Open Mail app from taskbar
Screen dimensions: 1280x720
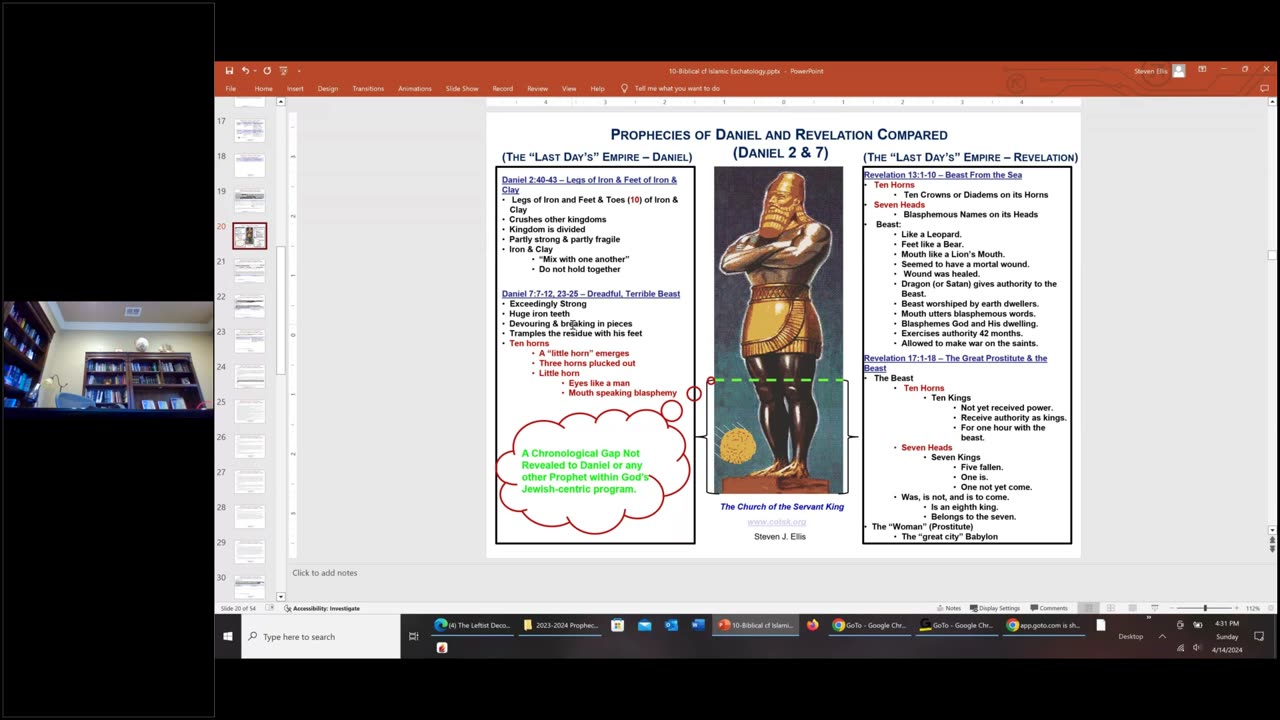pyautogui.click(x=644, y=626)
